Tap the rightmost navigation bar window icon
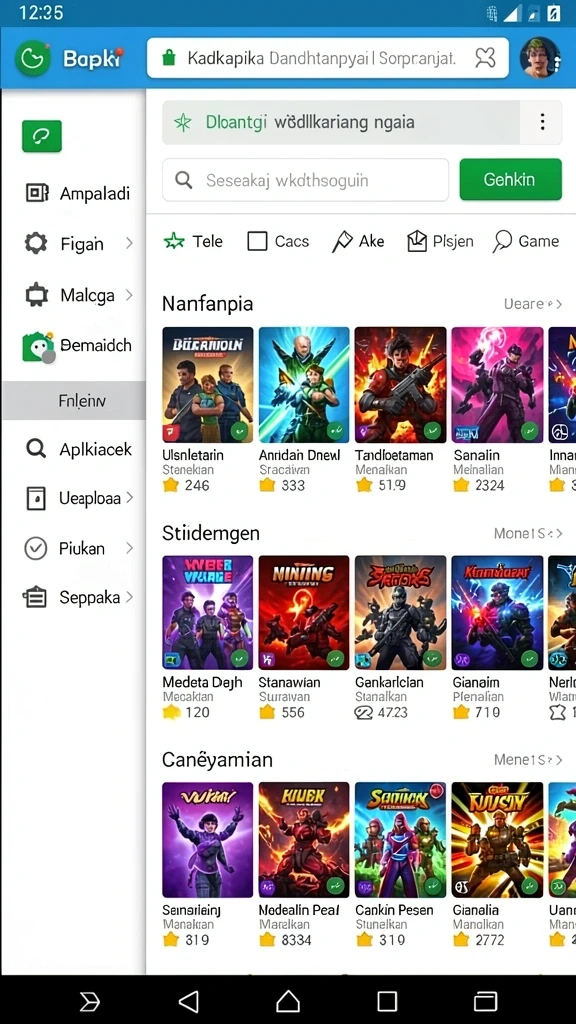The image size is (576, 1024). click(x=485, y=1001)
